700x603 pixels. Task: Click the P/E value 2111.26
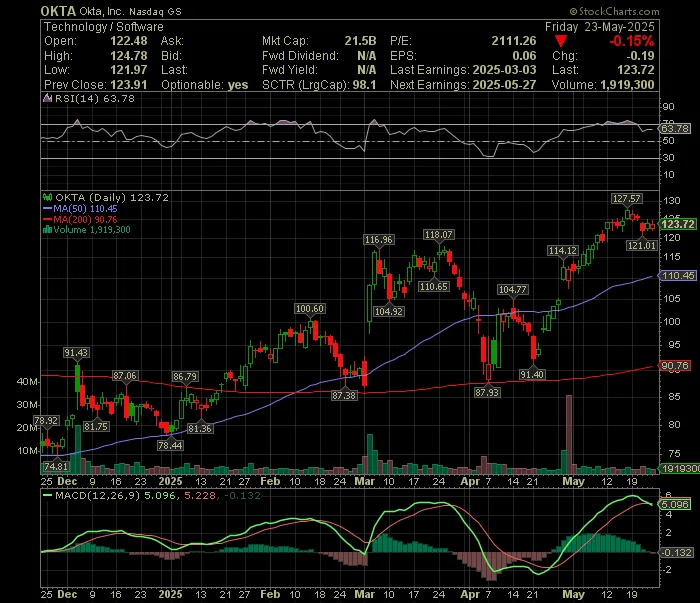click(x=514, y=41)
